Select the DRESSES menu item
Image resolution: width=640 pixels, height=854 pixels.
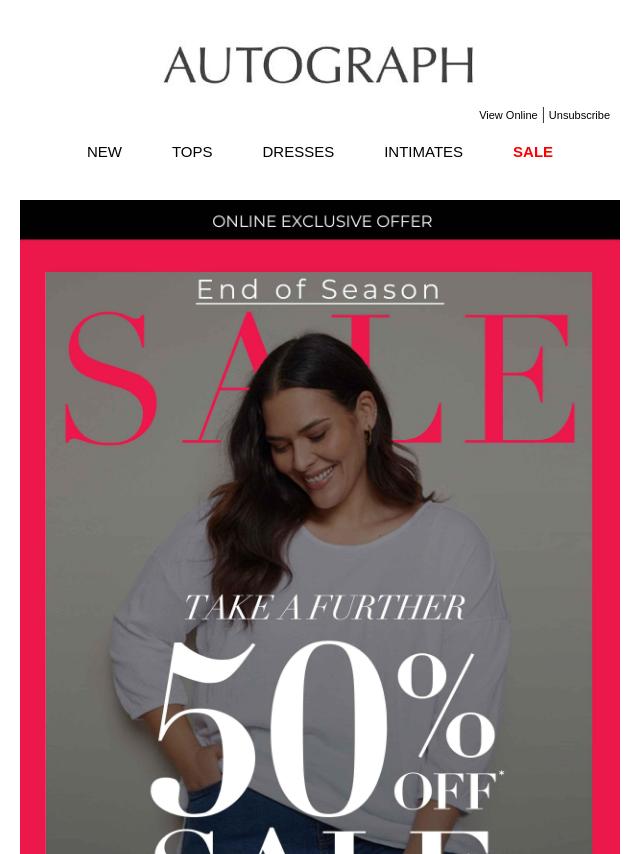pyautogui.click(x=298, y=152)
